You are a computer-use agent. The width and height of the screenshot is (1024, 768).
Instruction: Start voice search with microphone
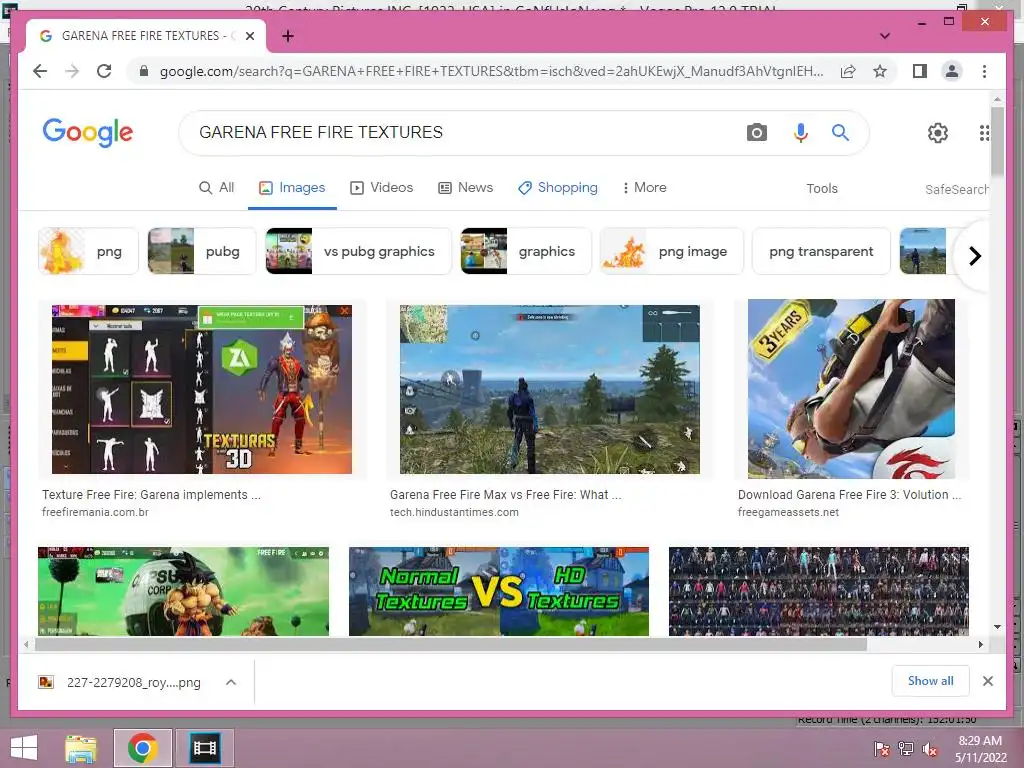tap(801, 133)
